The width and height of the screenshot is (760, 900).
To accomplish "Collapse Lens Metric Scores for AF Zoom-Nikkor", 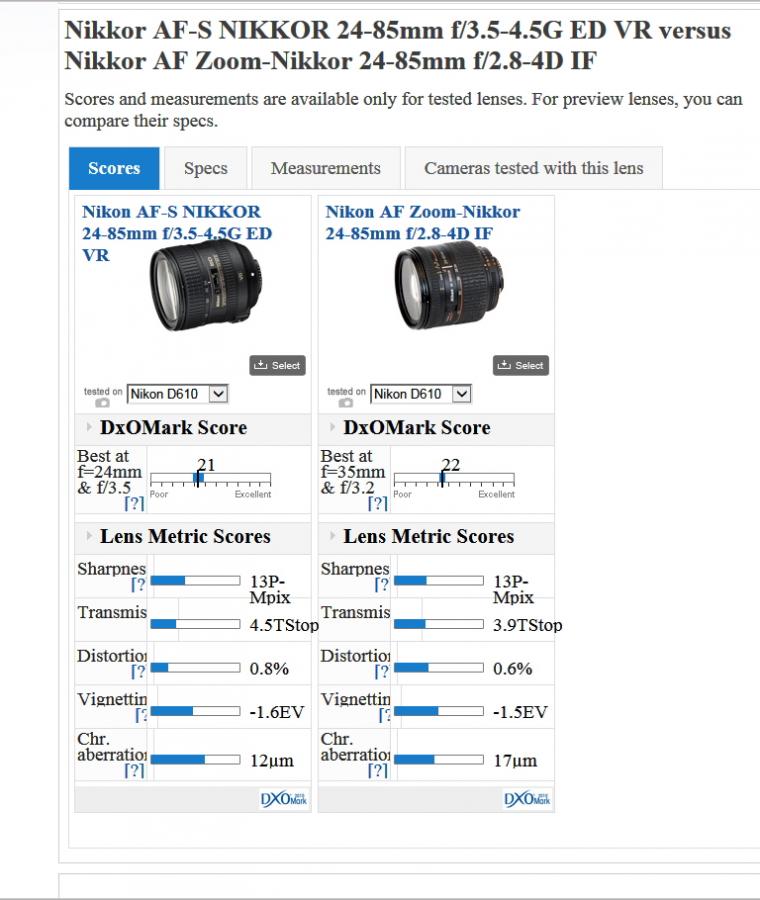I will [x=332, y=536].
